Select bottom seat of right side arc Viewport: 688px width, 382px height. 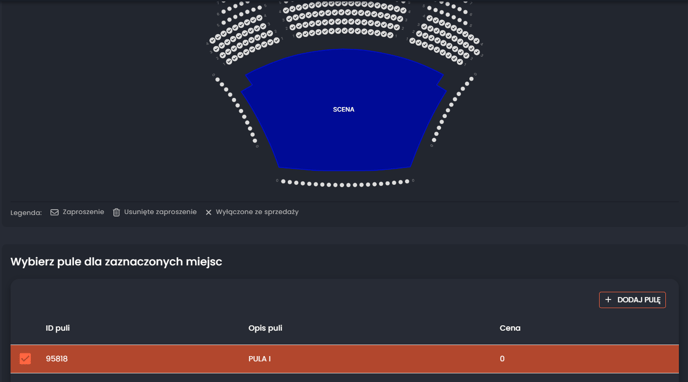pyautogui.click(x=434, y=140)
